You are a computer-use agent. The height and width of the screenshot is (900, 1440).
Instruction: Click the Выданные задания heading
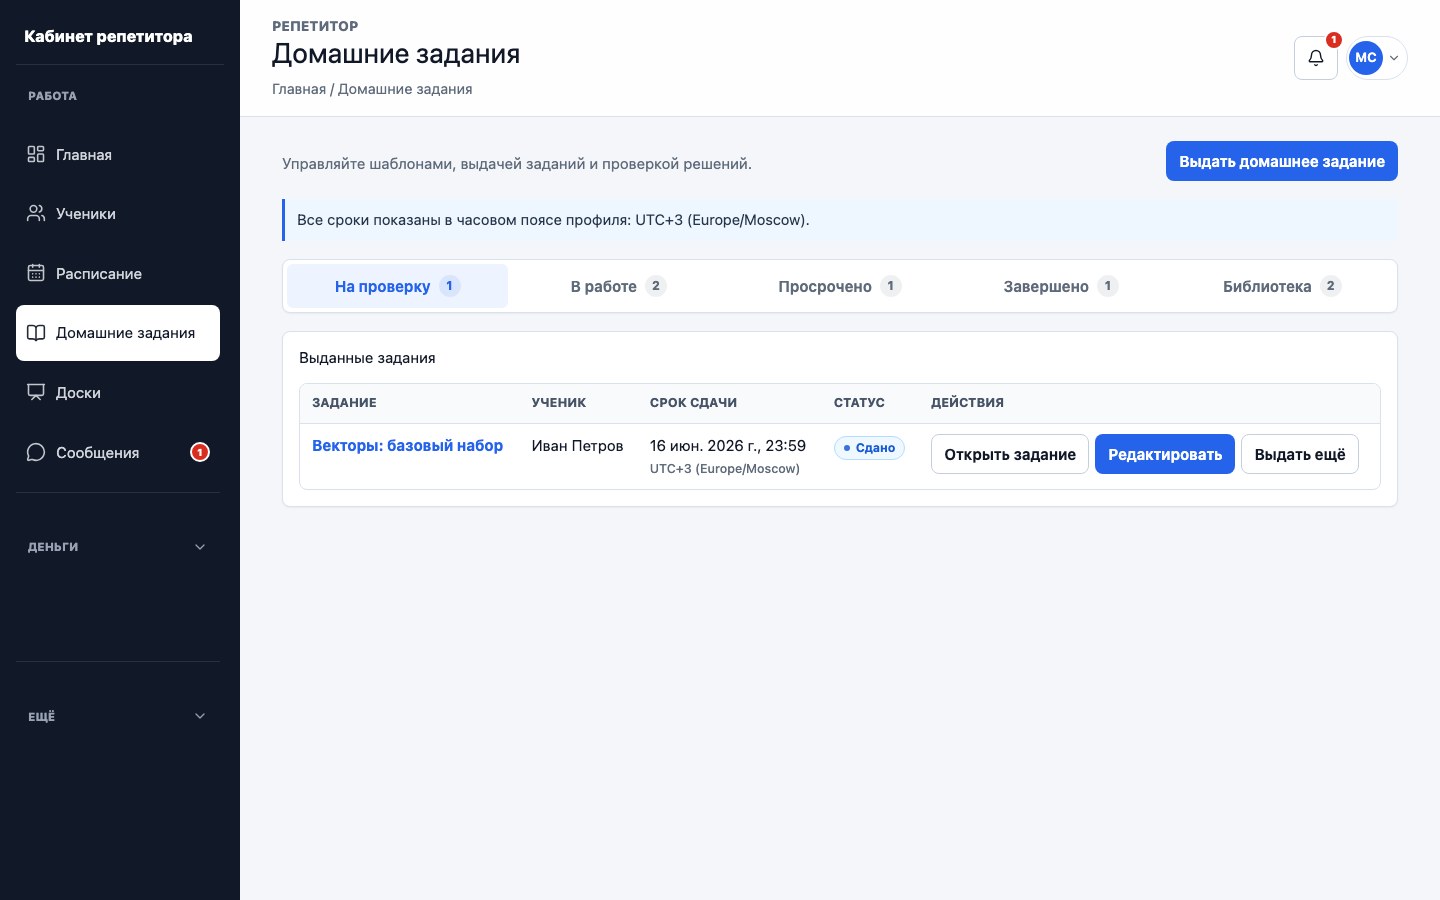(x=367, y=358)
